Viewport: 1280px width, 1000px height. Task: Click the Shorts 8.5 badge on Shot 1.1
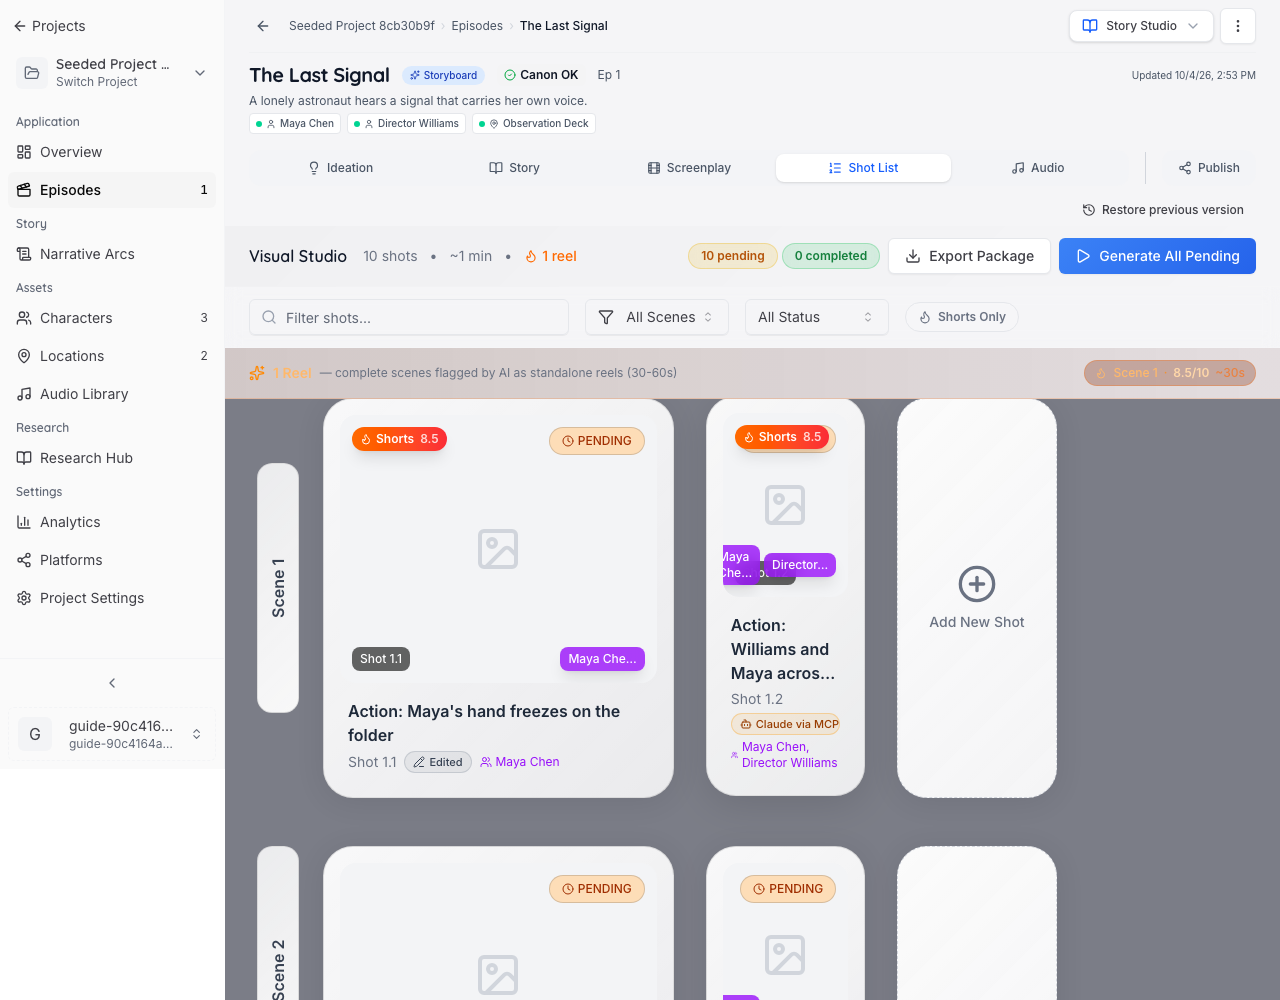[x=399, y=439]
